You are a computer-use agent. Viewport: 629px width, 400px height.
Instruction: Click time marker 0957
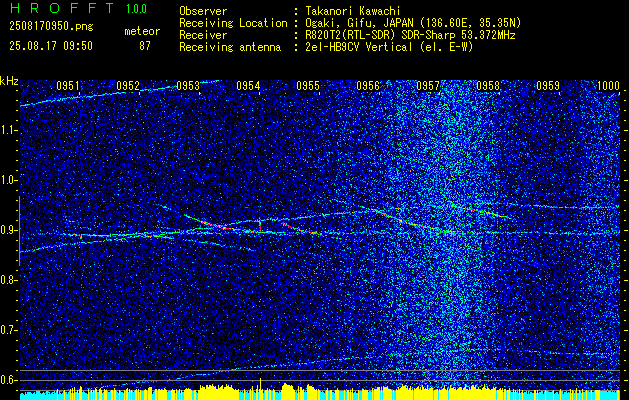coord(428,86)
